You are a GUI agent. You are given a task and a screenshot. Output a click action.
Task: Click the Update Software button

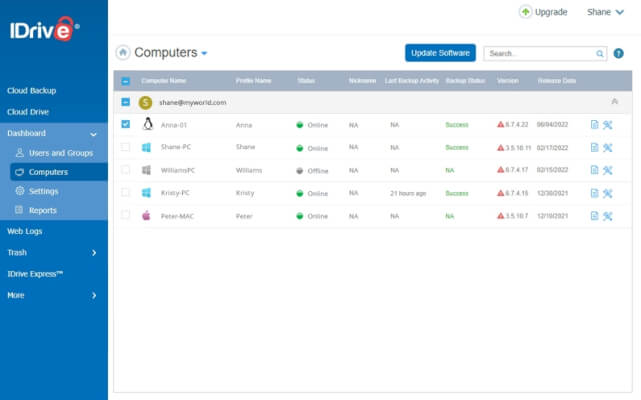click(x=440, y=53)
